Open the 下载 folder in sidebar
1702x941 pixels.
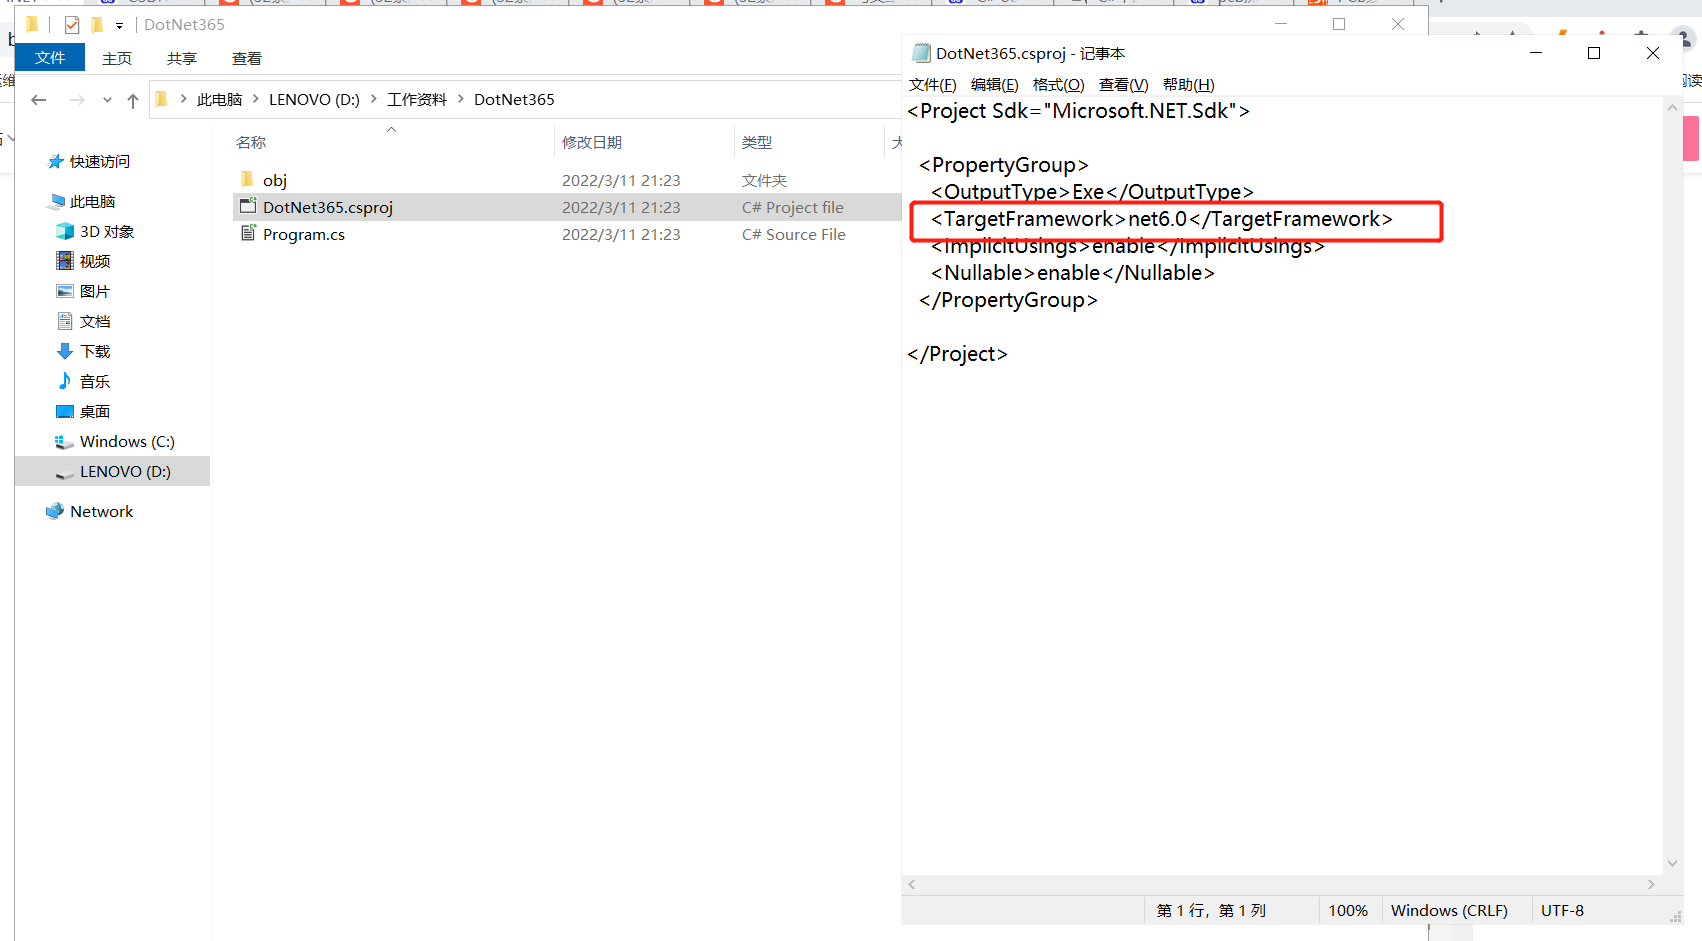[x=95, y=351]
